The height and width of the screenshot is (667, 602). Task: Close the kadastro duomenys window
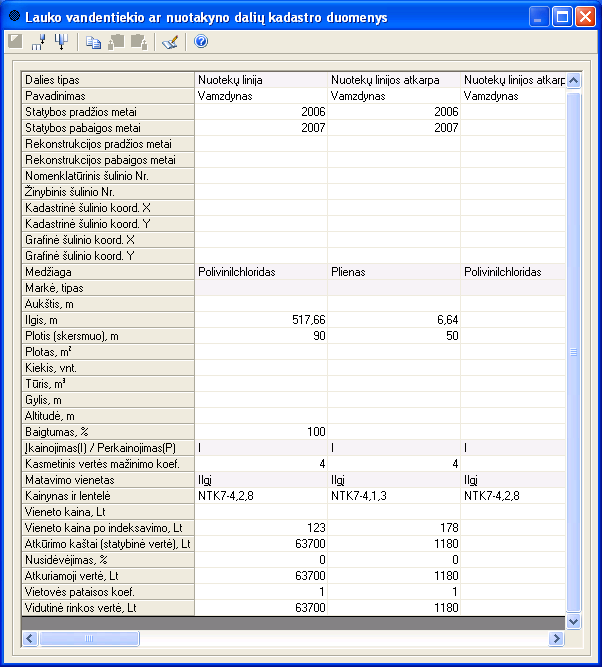(585, 17)
